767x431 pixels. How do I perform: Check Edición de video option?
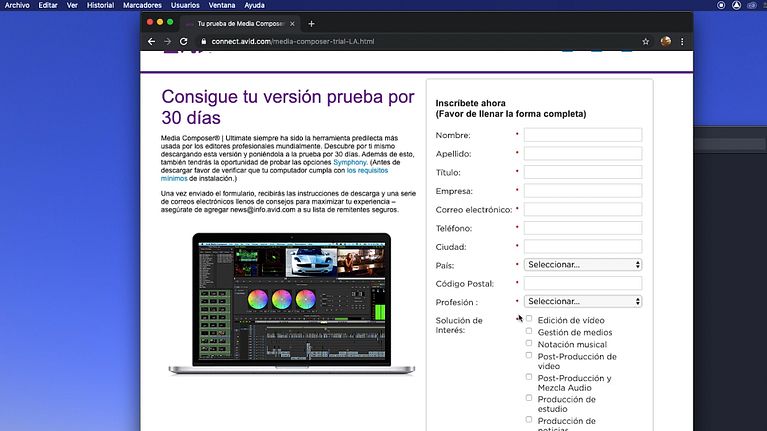tap(529, 318)
